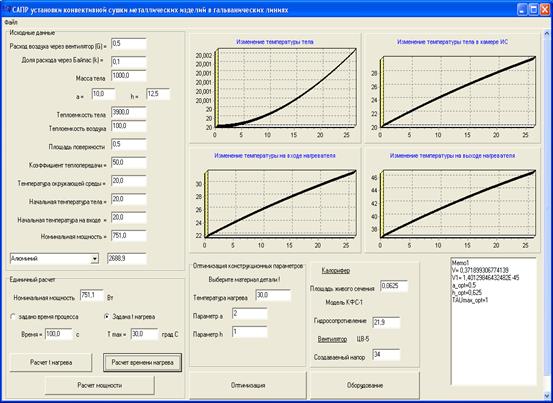553x403 pixels.
Task: Click the 'Расчет времени нагрева' button
Action: [x=142, y=362]
